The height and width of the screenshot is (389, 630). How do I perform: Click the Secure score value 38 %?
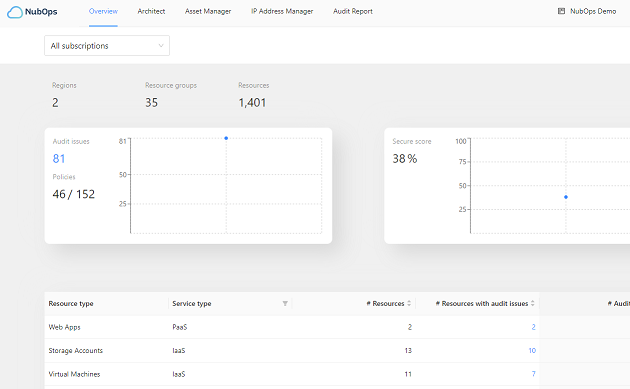click(405, 159)
